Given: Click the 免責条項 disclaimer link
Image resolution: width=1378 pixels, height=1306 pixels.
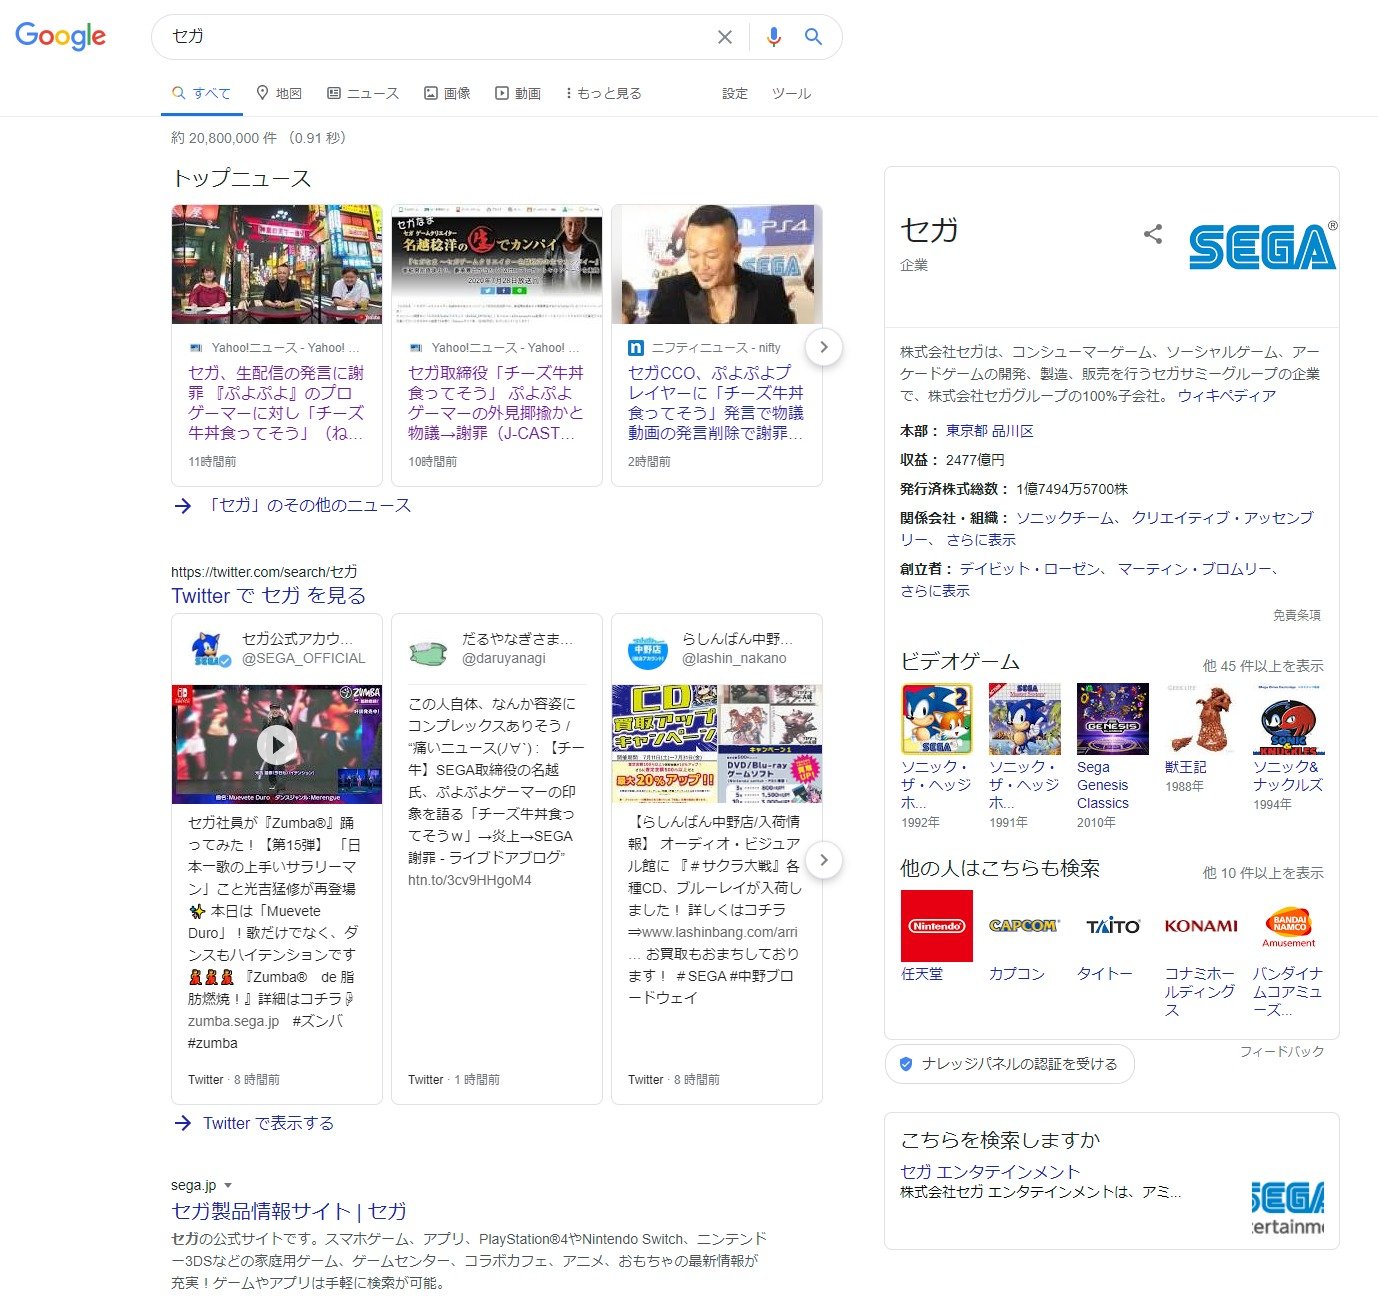Looking at the screenshot, I should (x=1297, y=615).
